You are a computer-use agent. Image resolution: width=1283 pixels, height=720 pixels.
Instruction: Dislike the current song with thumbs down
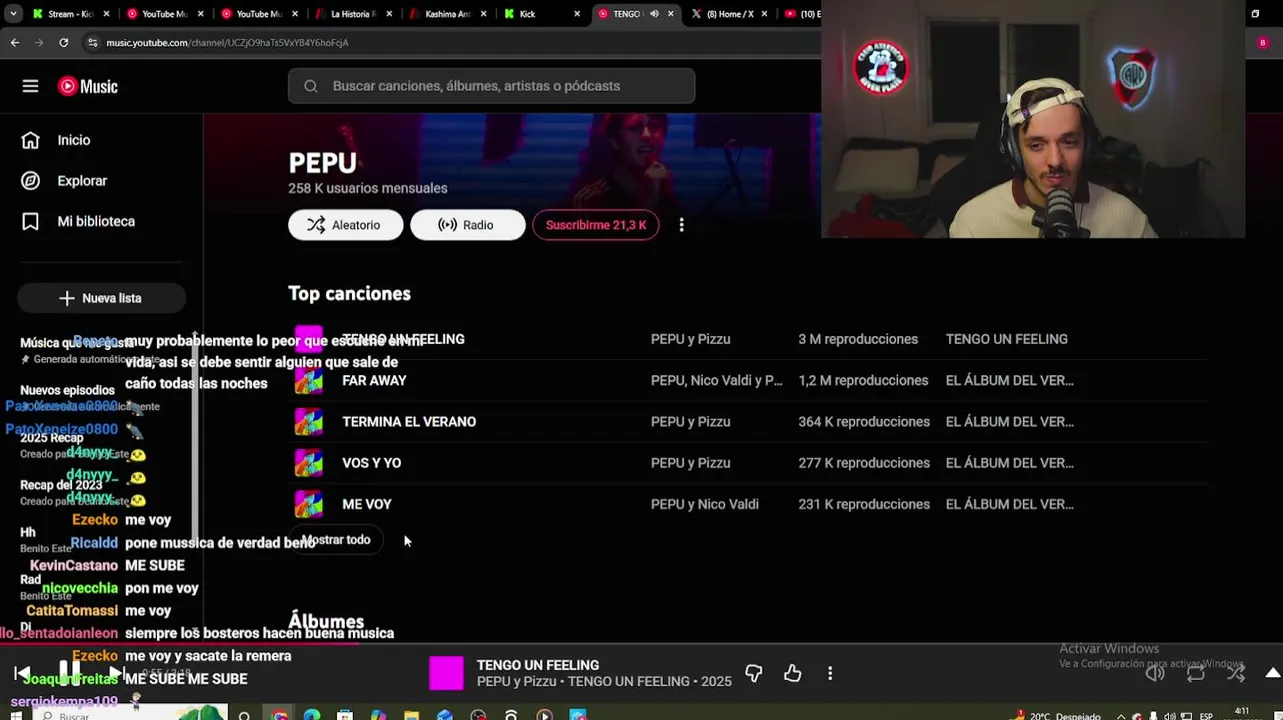click(x=754, y=673)
